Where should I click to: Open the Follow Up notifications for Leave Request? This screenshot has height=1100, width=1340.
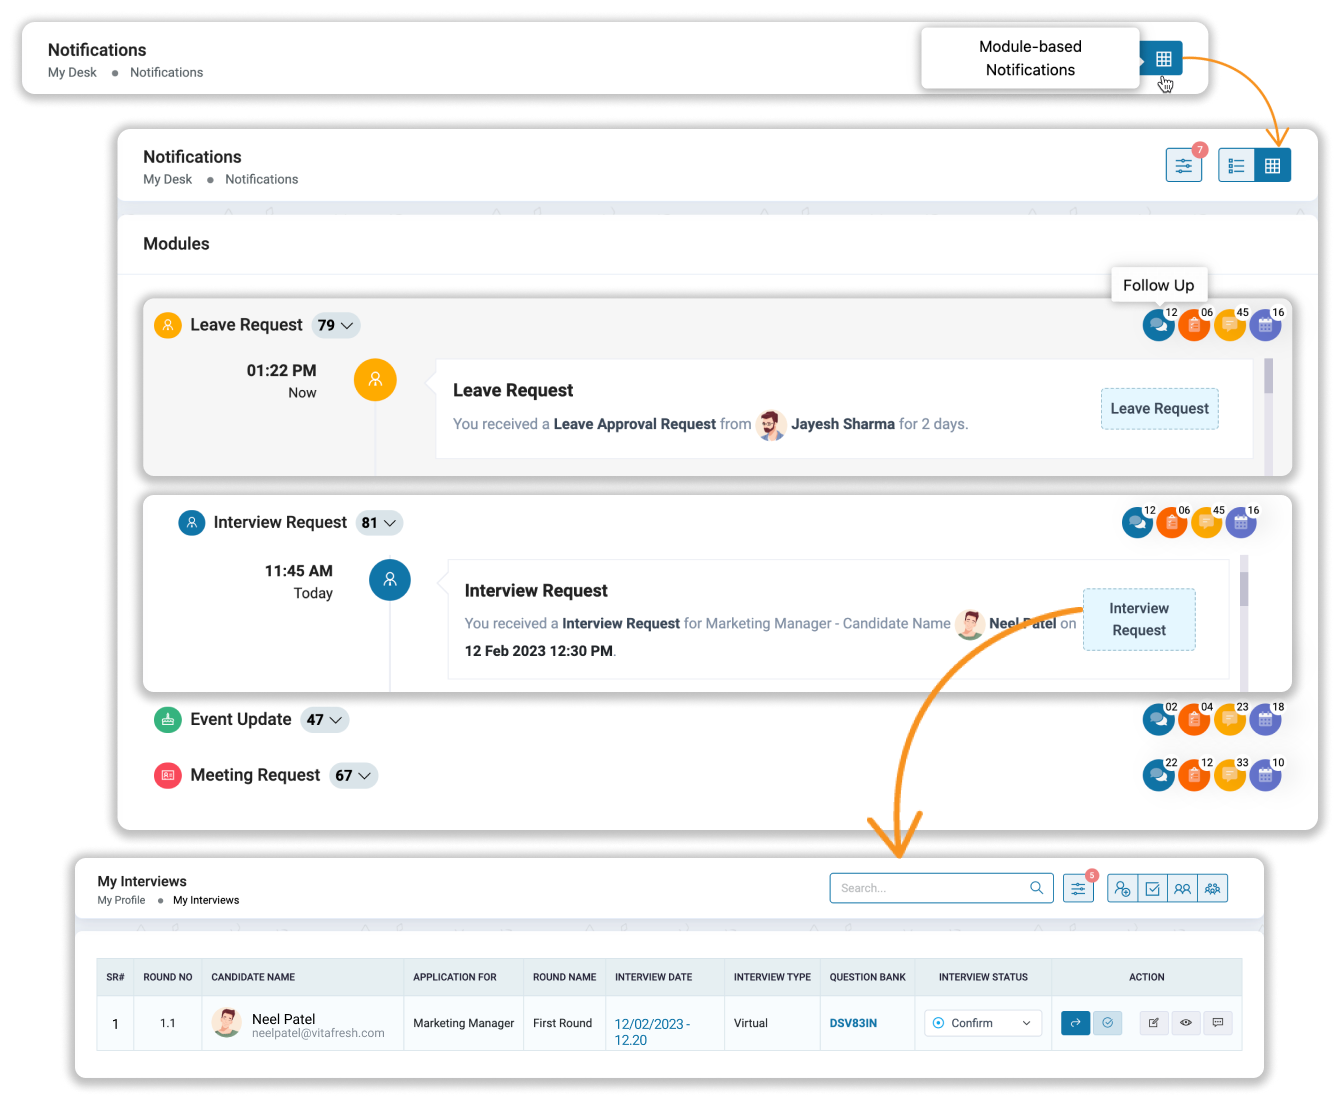pos(1159,325)
